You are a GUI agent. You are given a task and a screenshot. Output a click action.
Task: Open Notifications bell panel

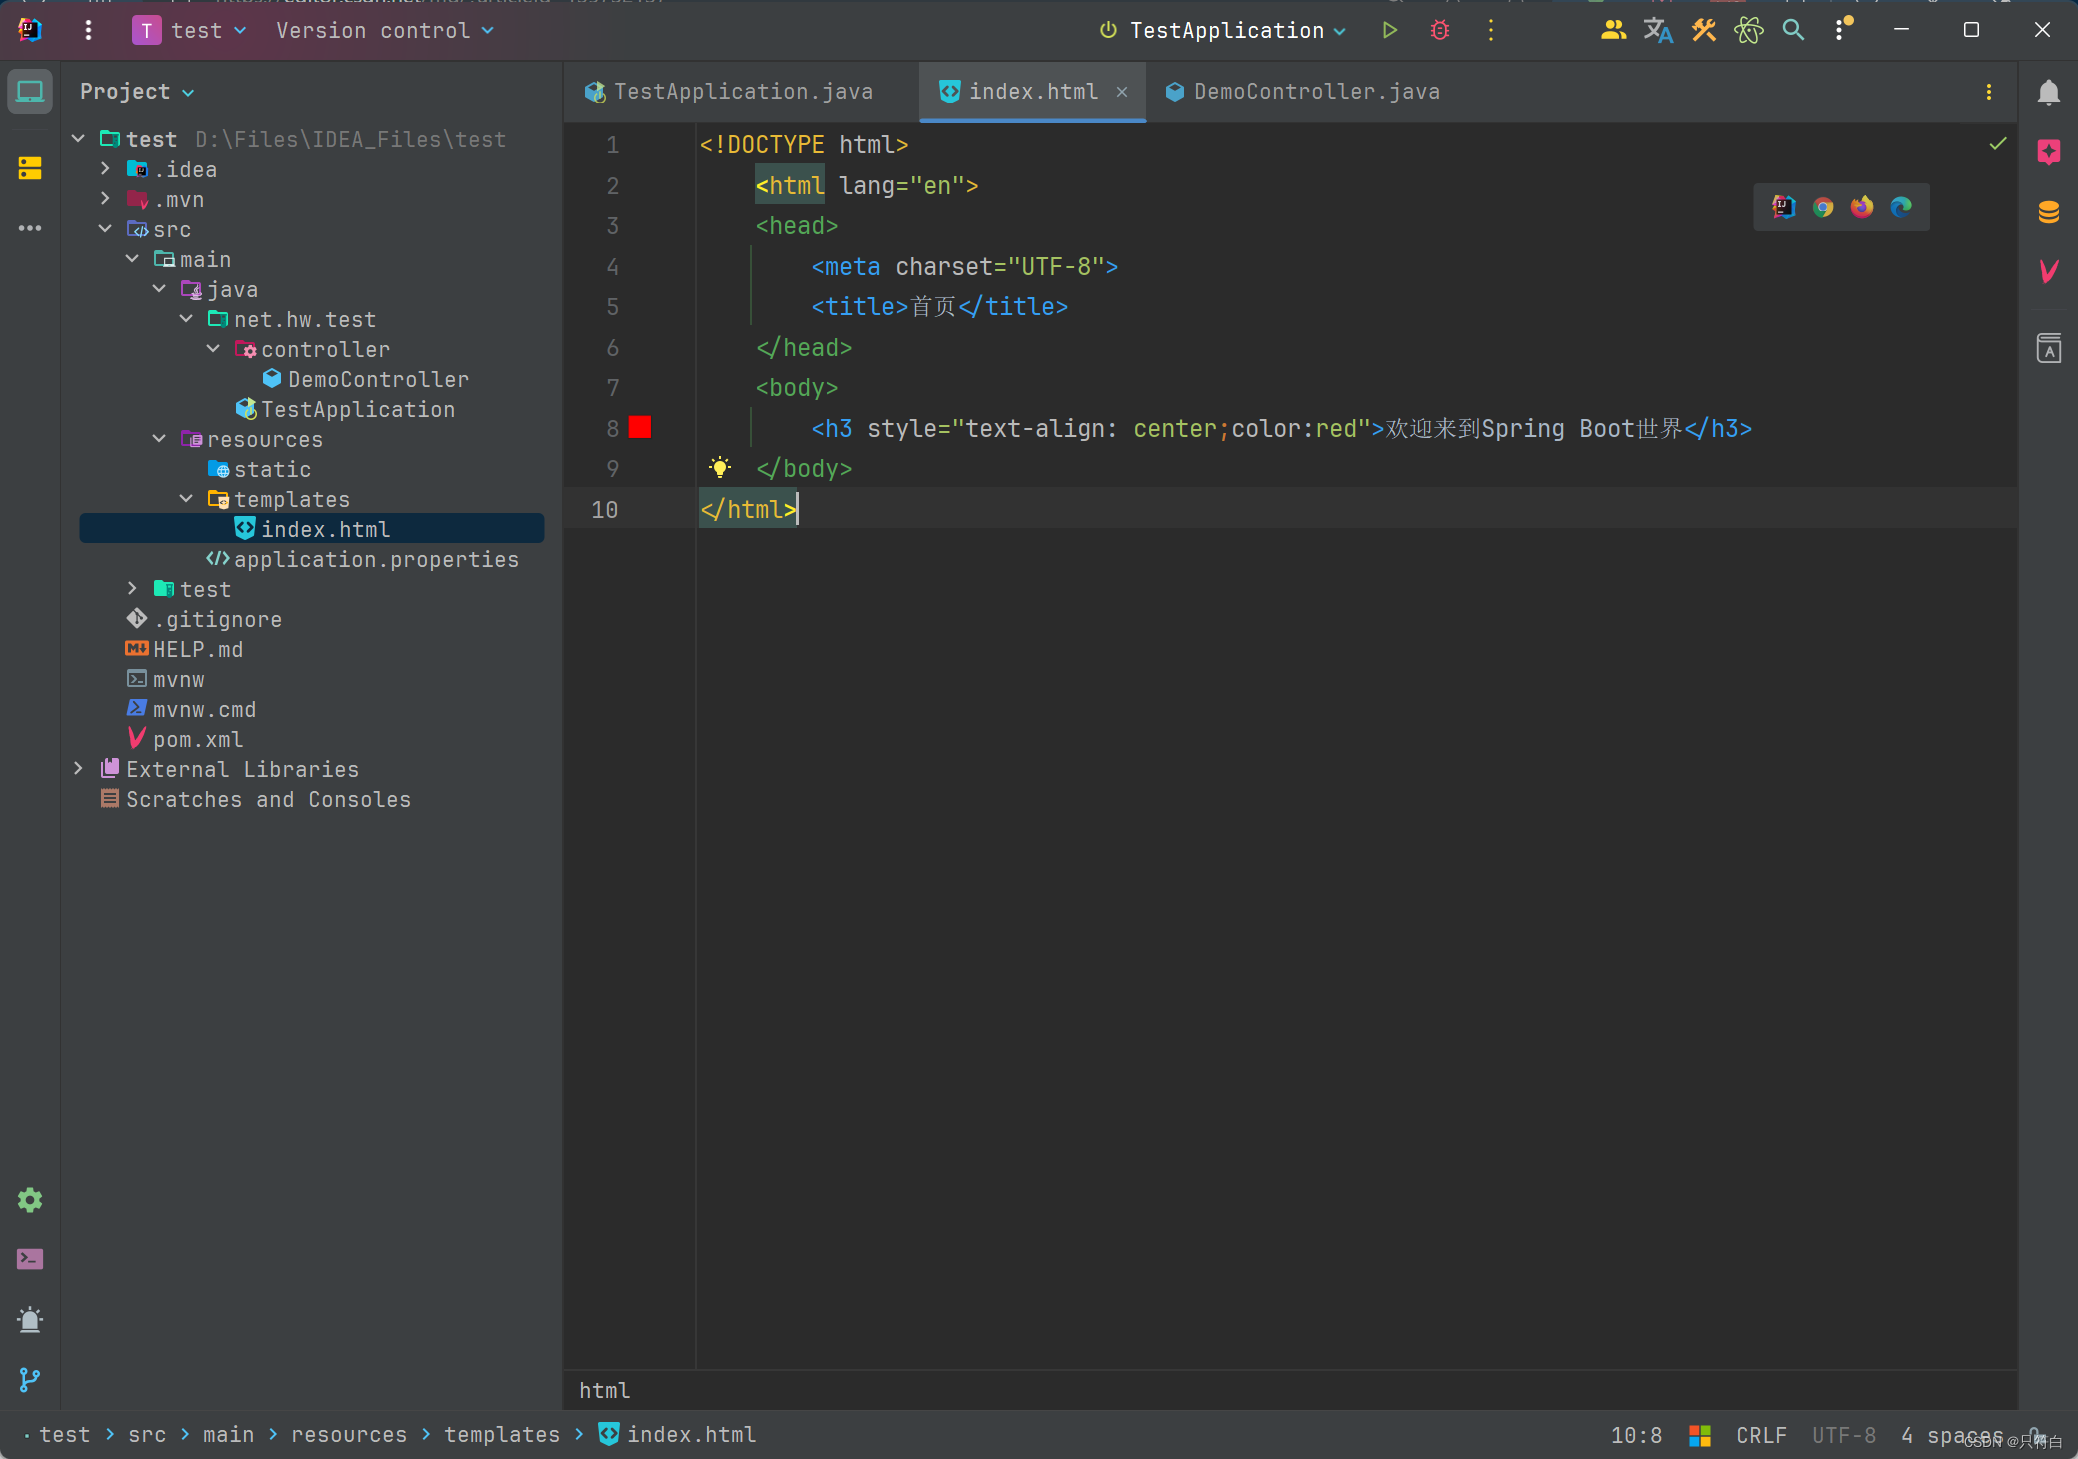pyautogui.click(x=2048, y=92)
